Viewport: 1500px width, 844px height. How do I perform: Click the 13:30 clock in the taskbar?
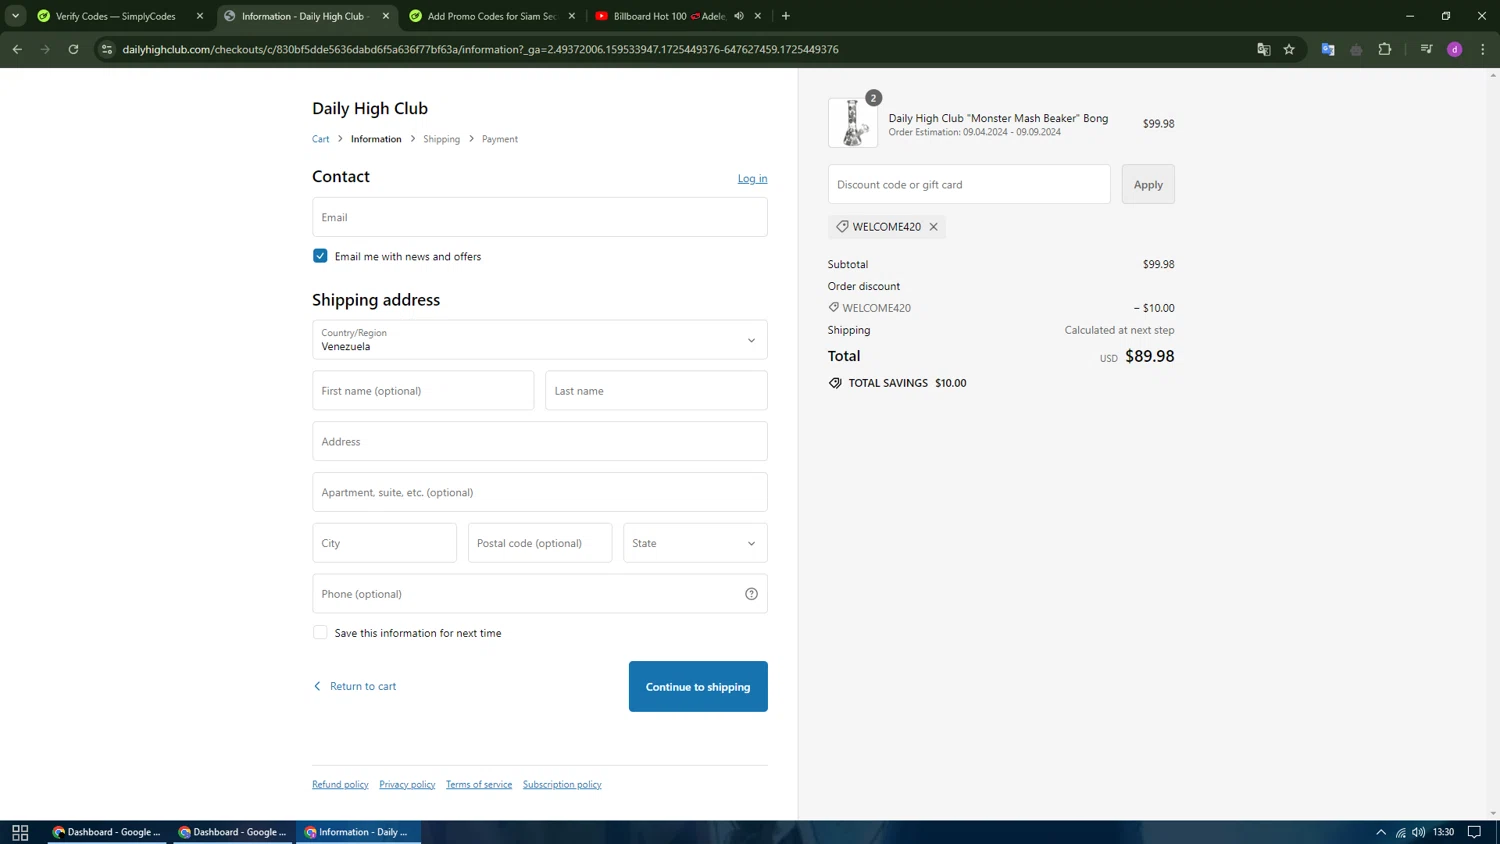1444,832
